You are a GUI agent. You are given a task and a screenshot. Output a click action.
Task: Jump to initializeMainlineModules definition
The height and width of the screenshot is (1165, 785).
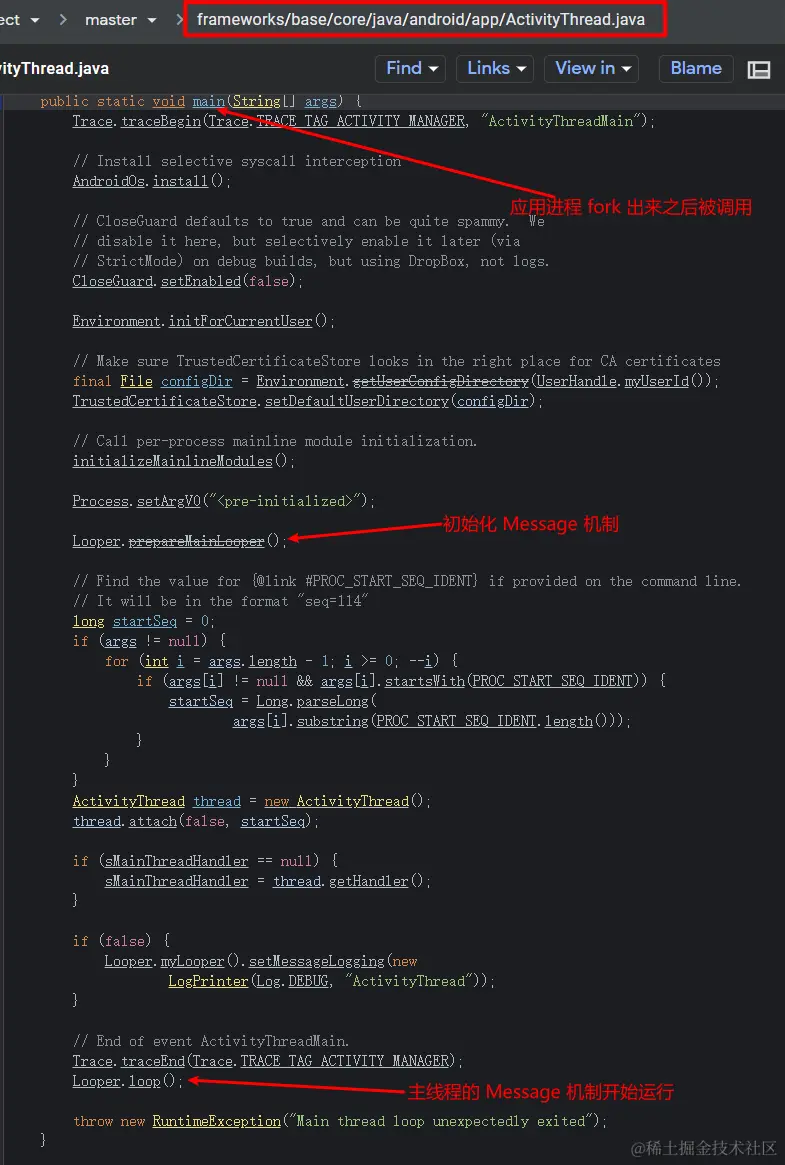coord(172,461)
